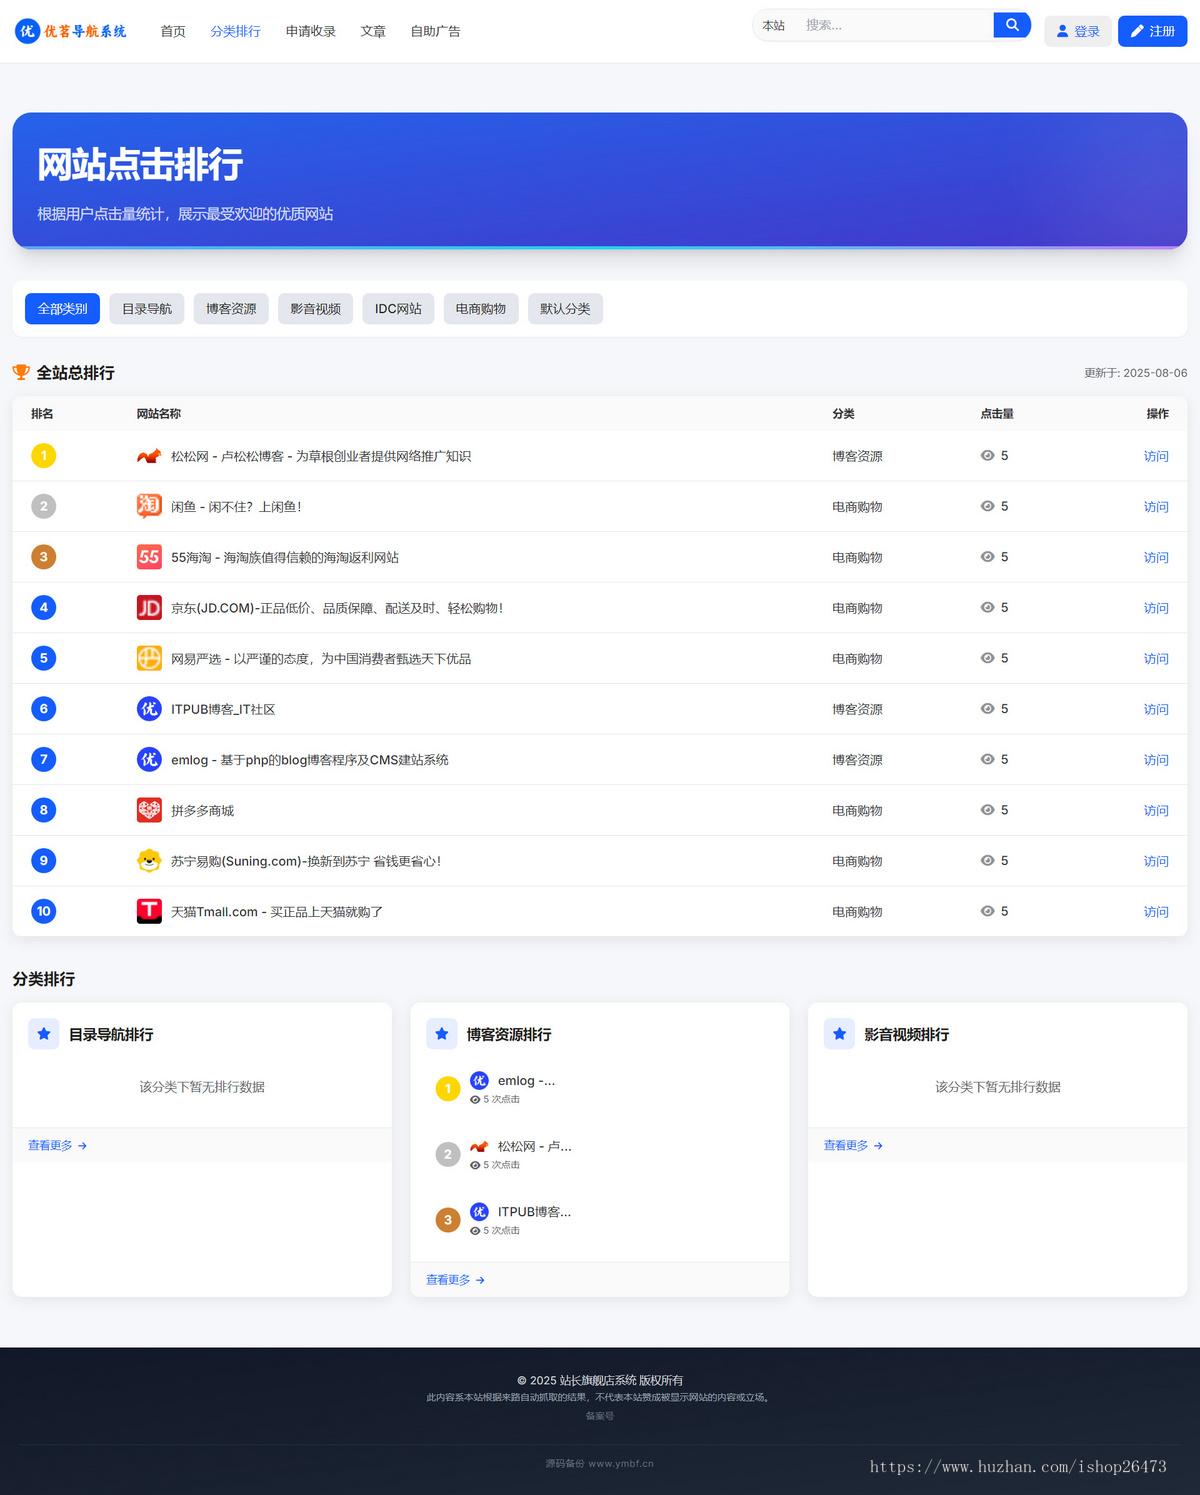The height and width of the screenshot is (1495, 1200).
Task: Open emlog entry in 博客资源排行 card
Action: (x=526, y=1080)
